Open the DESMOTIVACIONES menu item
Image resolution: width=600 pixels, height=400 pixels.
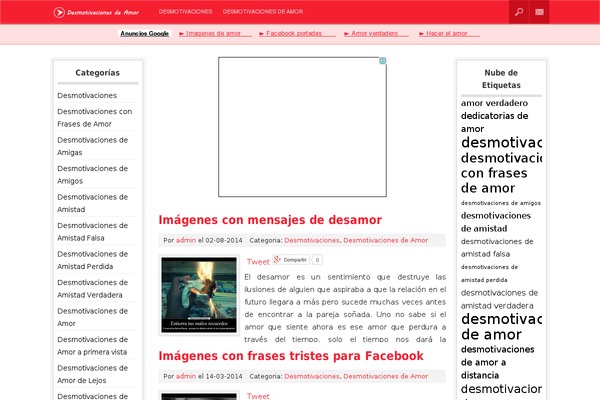186,12
